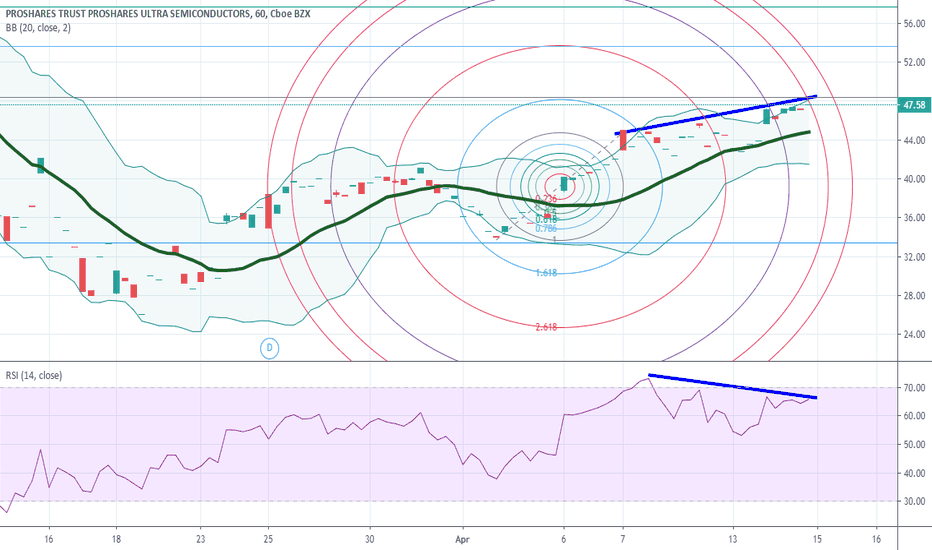
Task: Click the large red candle at date 7
Action: (623, 140)
